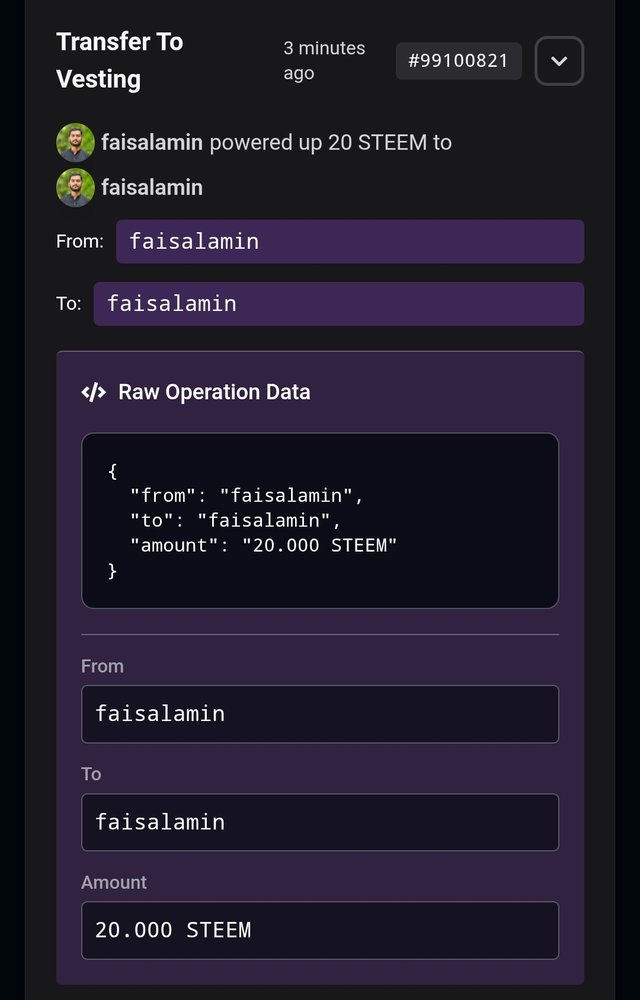The image size is (640, 1000).
Task: Focus the To field in raw data
Action: click(x=319, y=822)
